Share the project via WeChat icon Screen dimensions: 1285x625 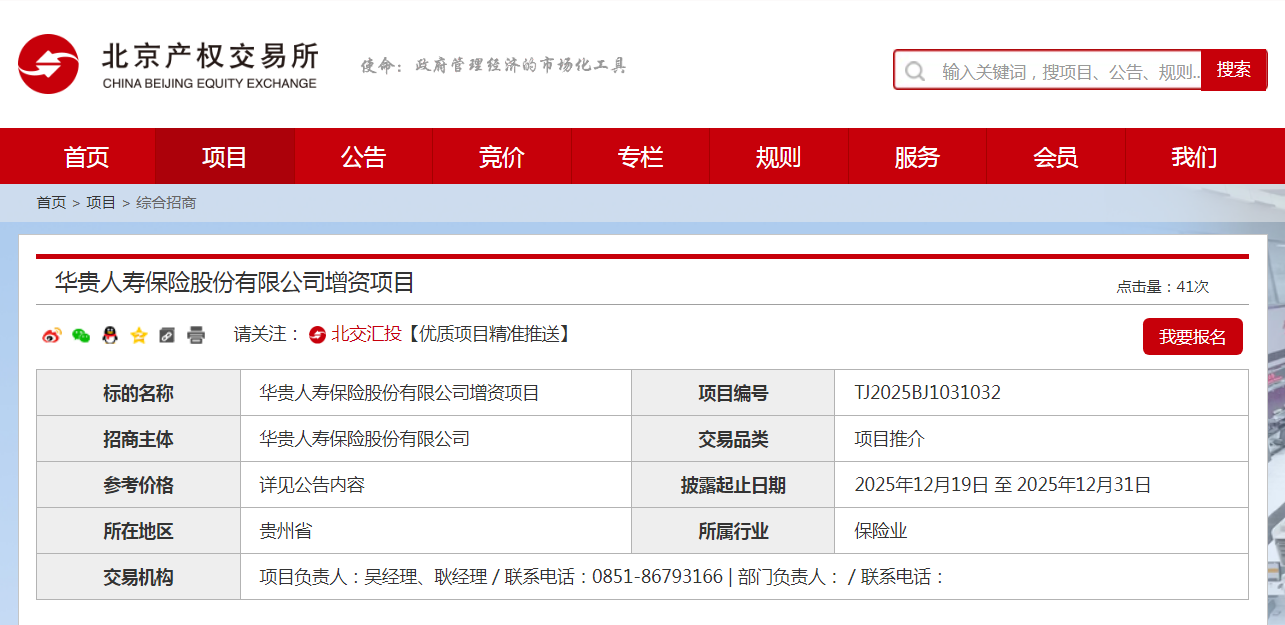pos(81,335)
